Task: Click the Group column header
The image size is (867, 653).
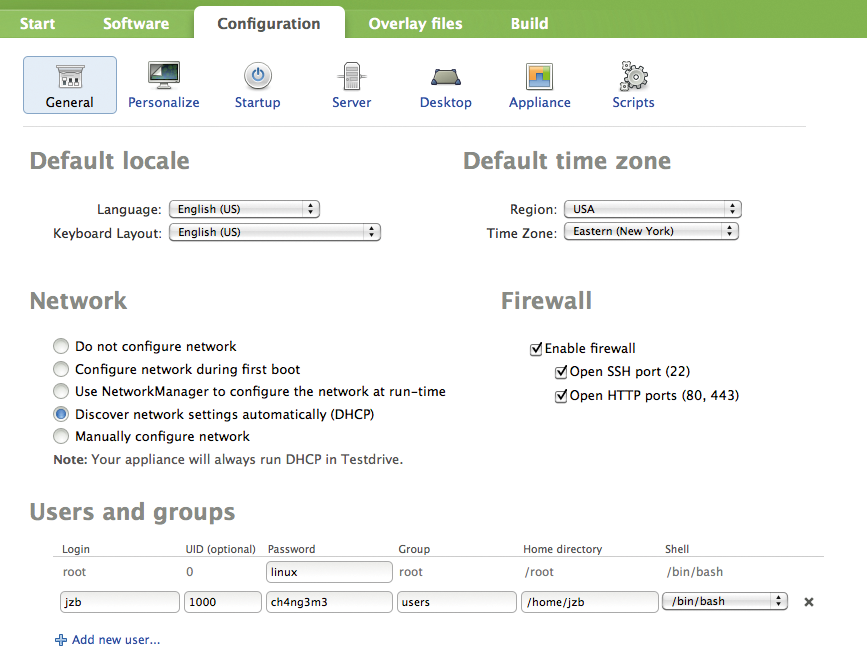Action: click(414, 549)
